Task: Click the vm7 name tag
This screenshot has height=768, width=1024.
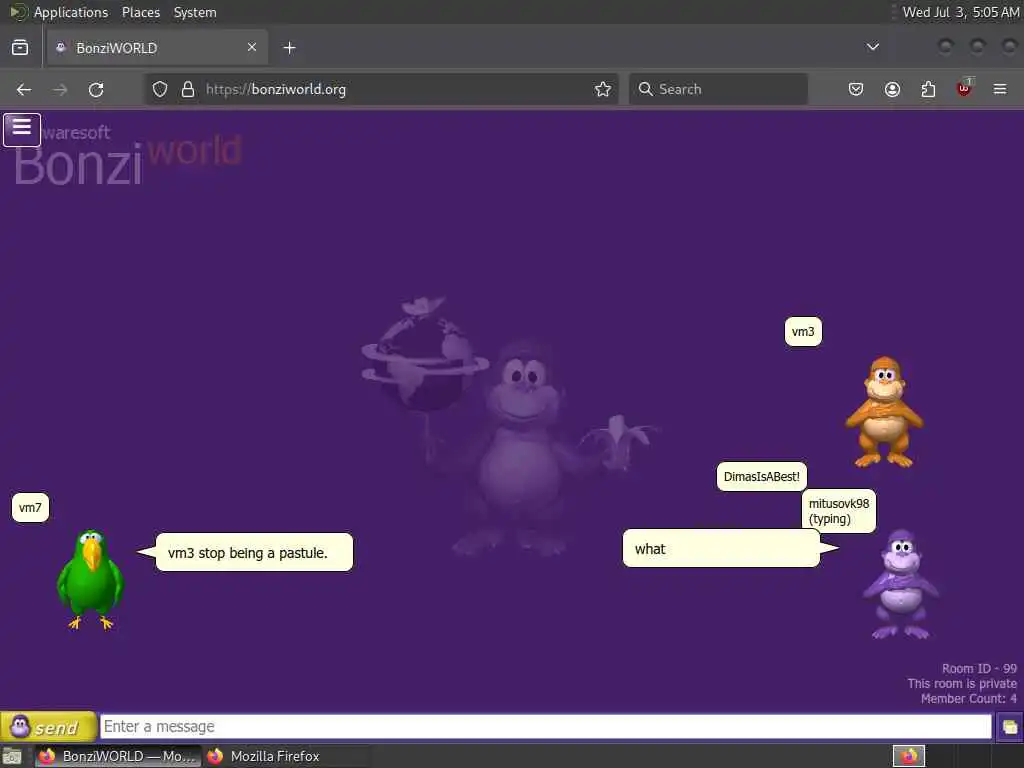Action: coord(30,507)
